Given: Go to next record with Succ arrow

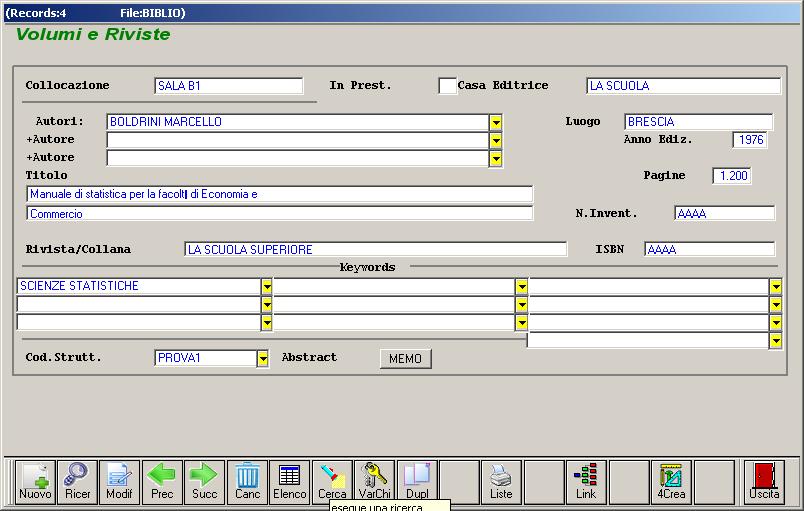Looking at the screenshot, I should [x=205, y=482].
